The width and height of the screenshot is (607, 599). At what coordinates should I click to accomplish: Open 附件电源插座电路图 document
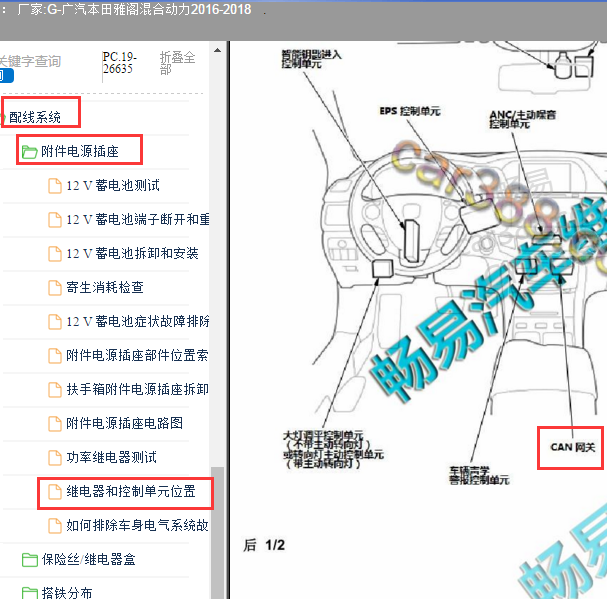124,423
